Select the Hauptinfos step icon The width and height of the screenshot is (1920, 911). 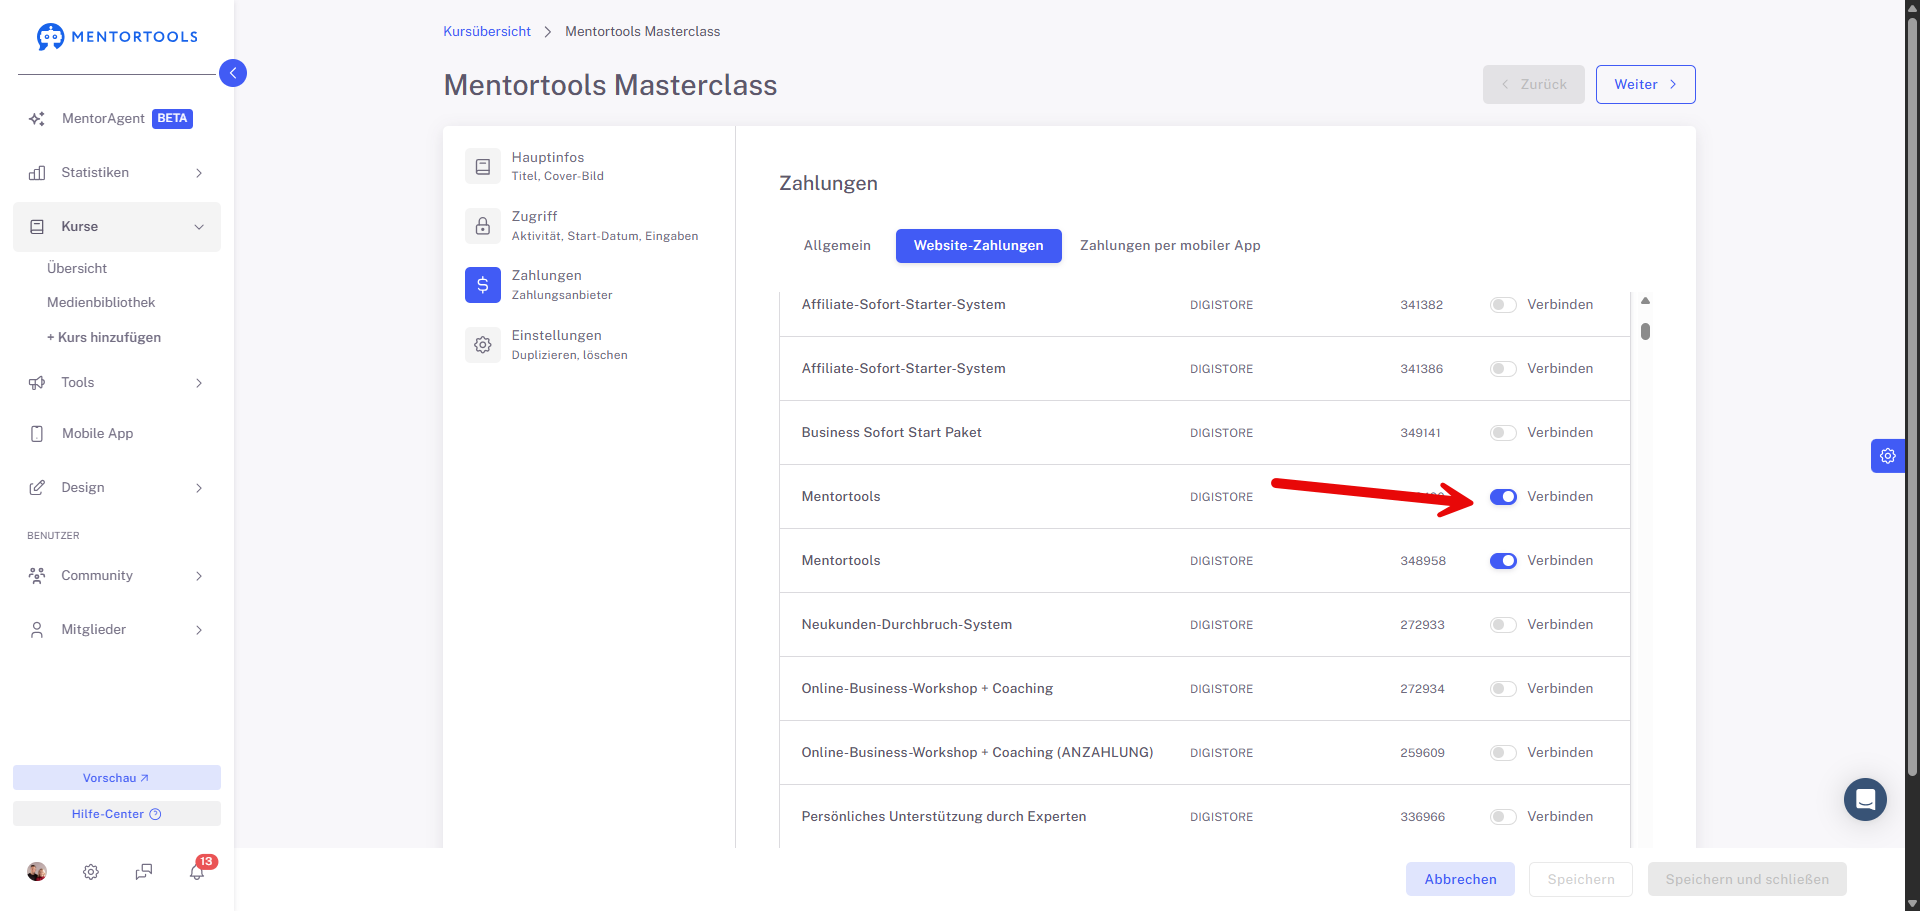pyautogui.click(x=483, y=166)
